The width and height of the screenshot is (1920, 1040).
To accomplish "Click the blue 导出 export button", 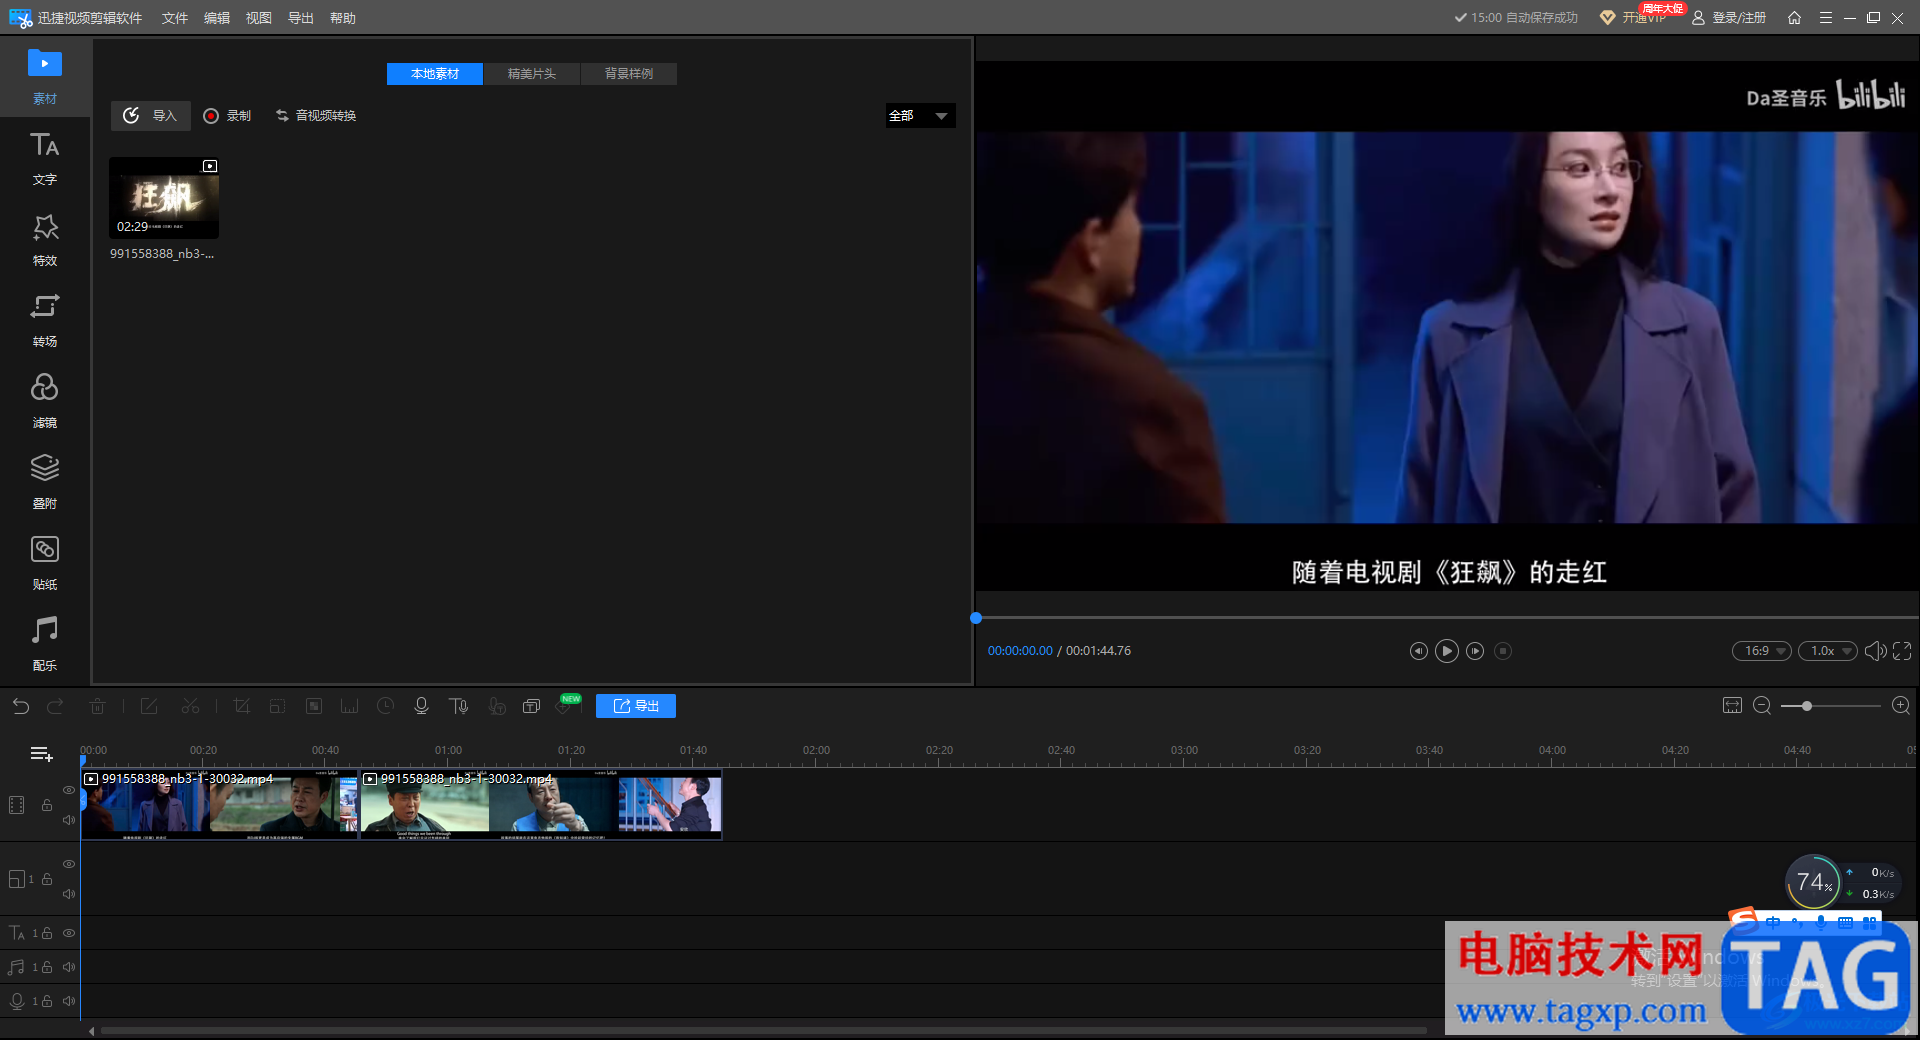I will [x=636, y=706].
